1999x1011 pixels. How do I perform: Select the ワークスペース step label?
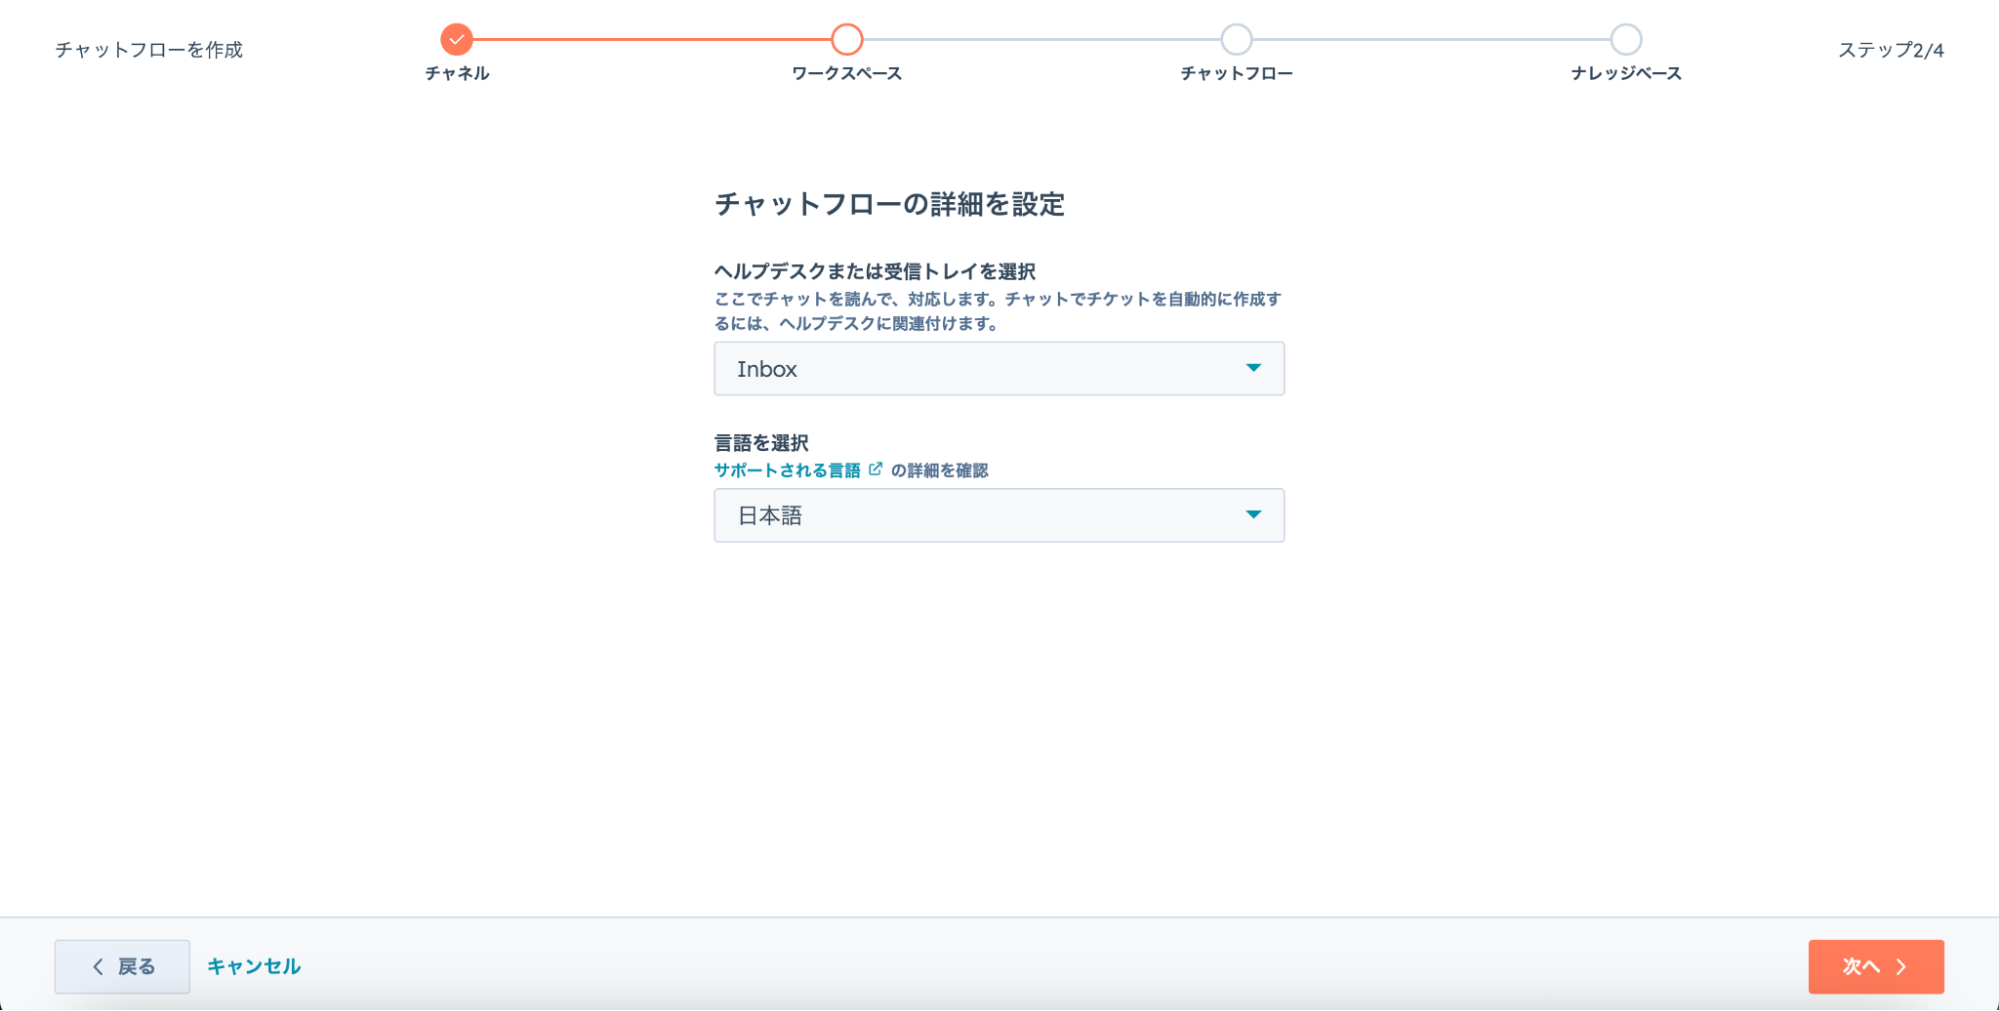[x=846, y=74]
